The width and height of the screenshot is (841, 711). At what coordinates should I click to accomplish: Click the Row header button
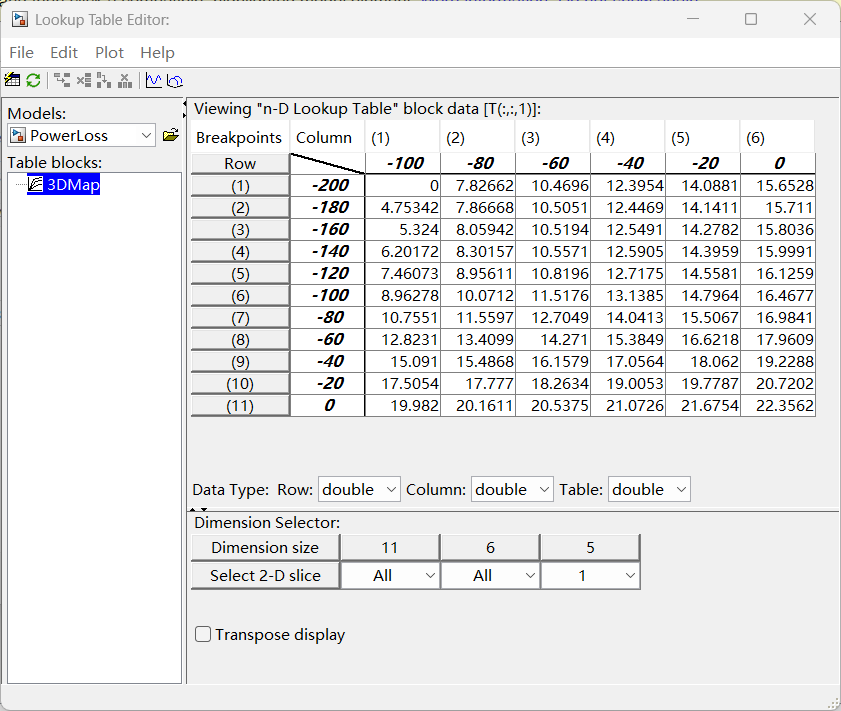point(240,164)
